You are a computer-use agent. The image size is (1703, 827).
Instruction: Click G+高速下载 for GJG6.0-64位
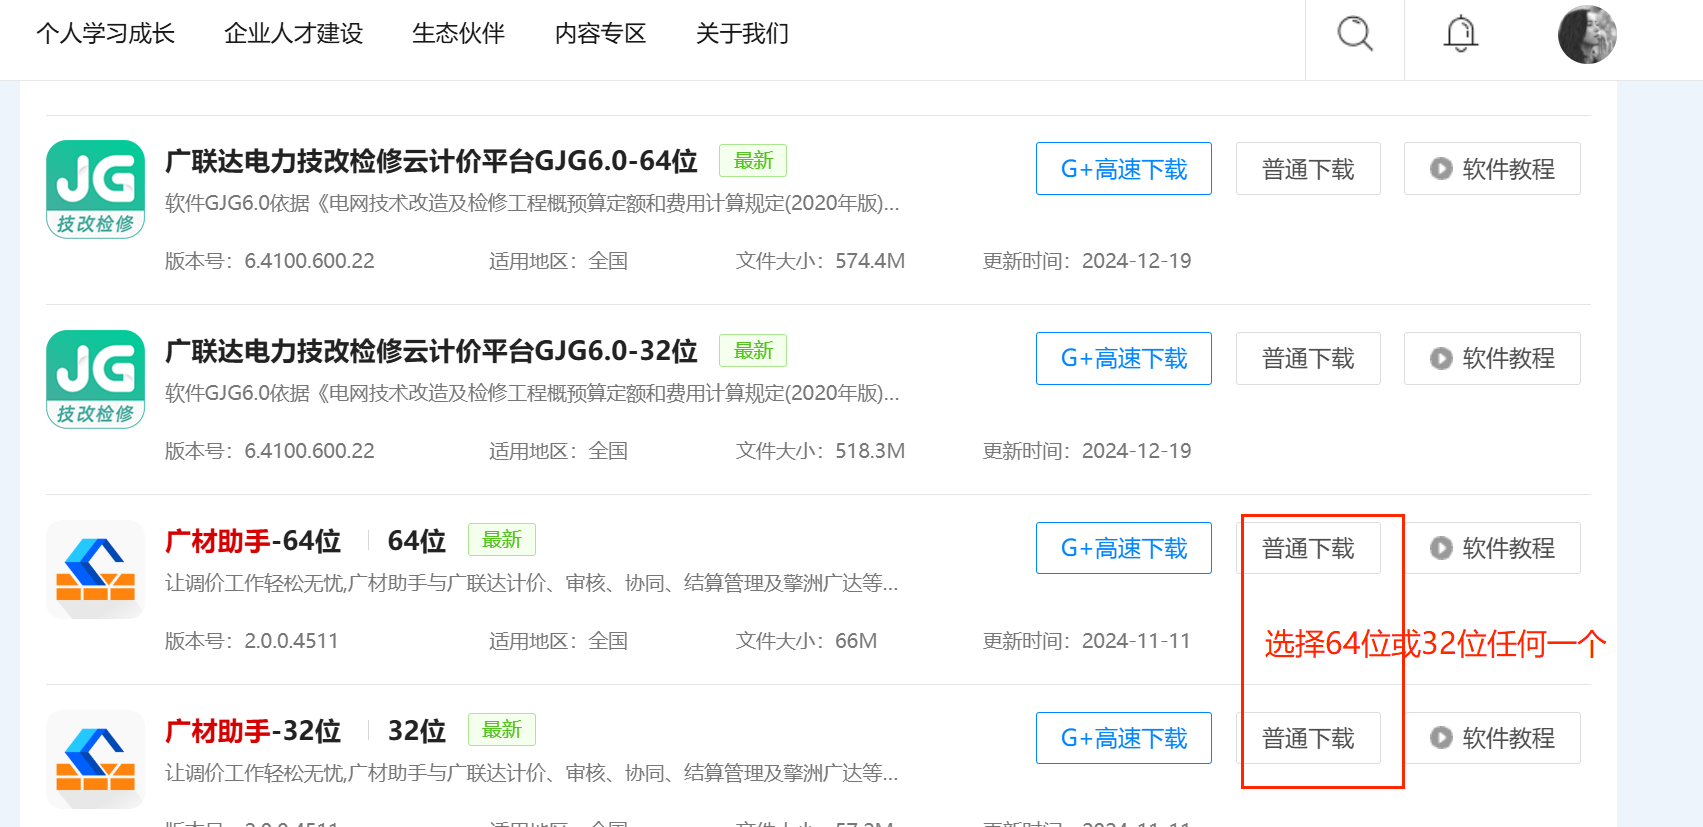[1124, 169]
